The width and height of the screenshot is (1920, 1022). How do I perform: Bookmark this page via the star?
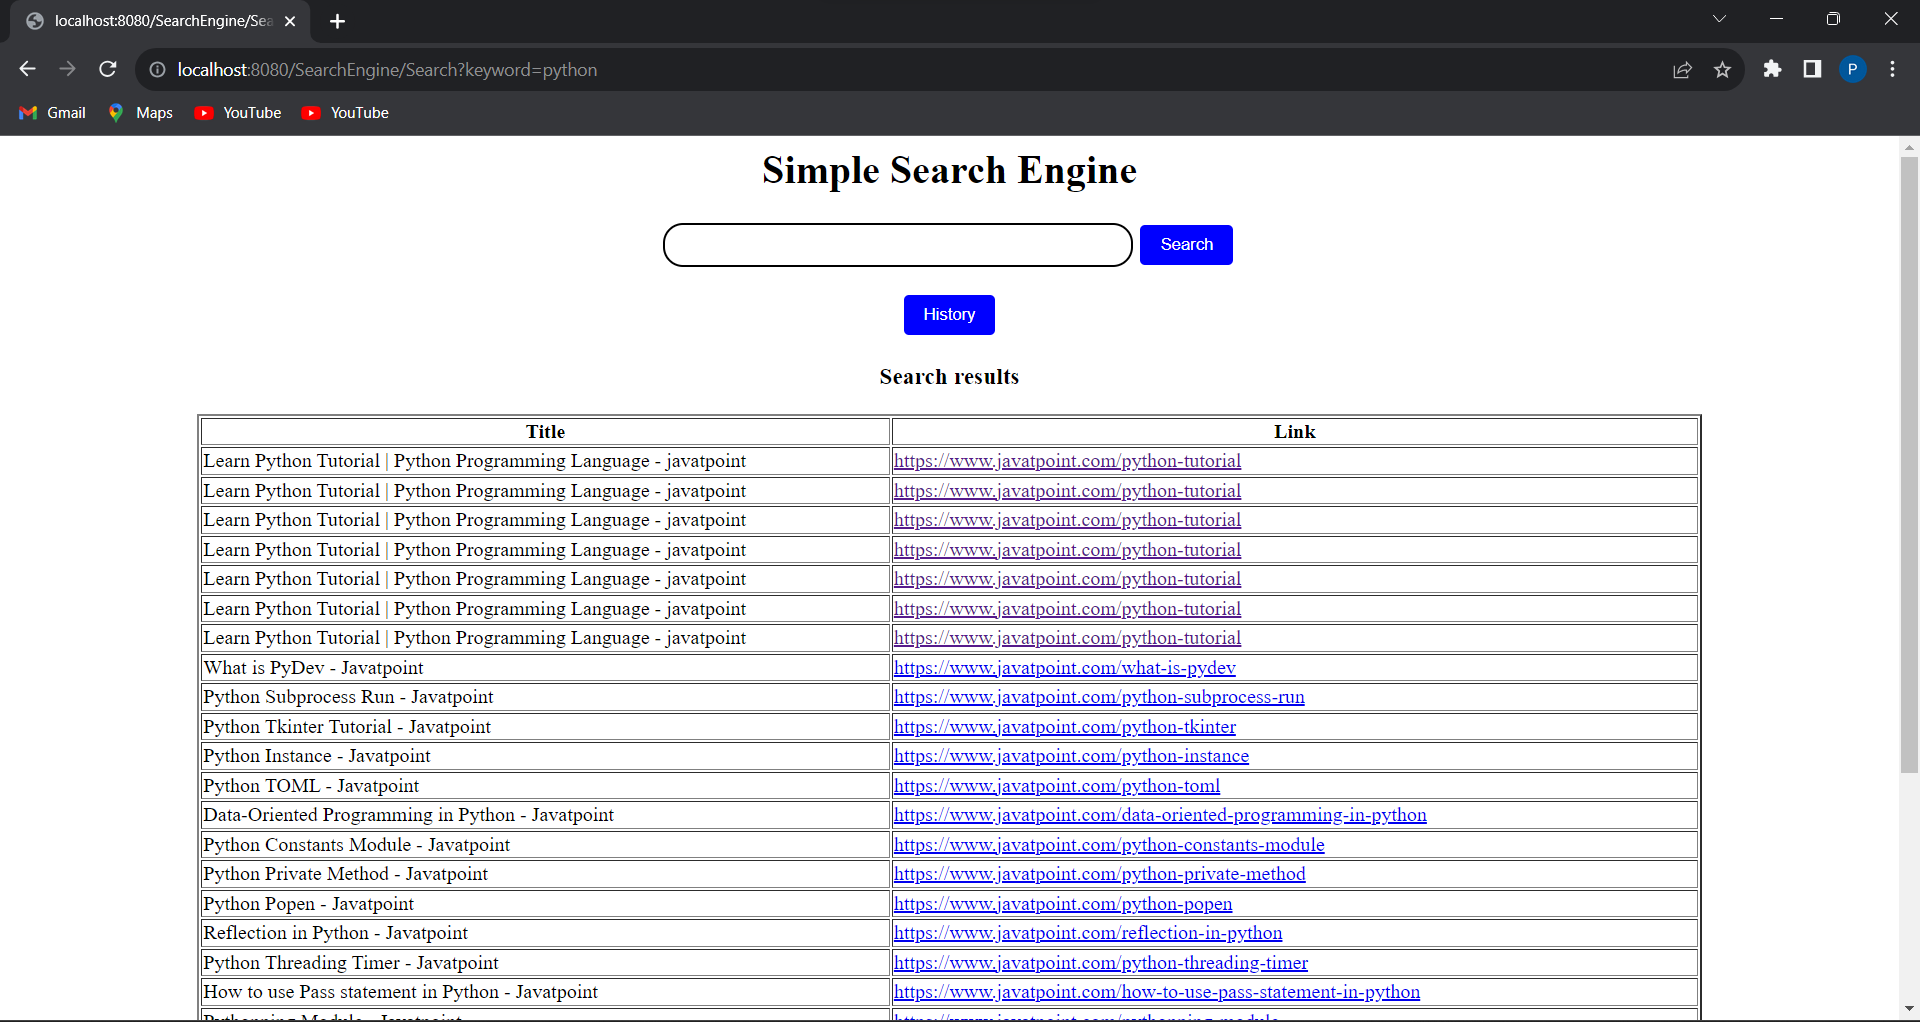coord(1723,70)
